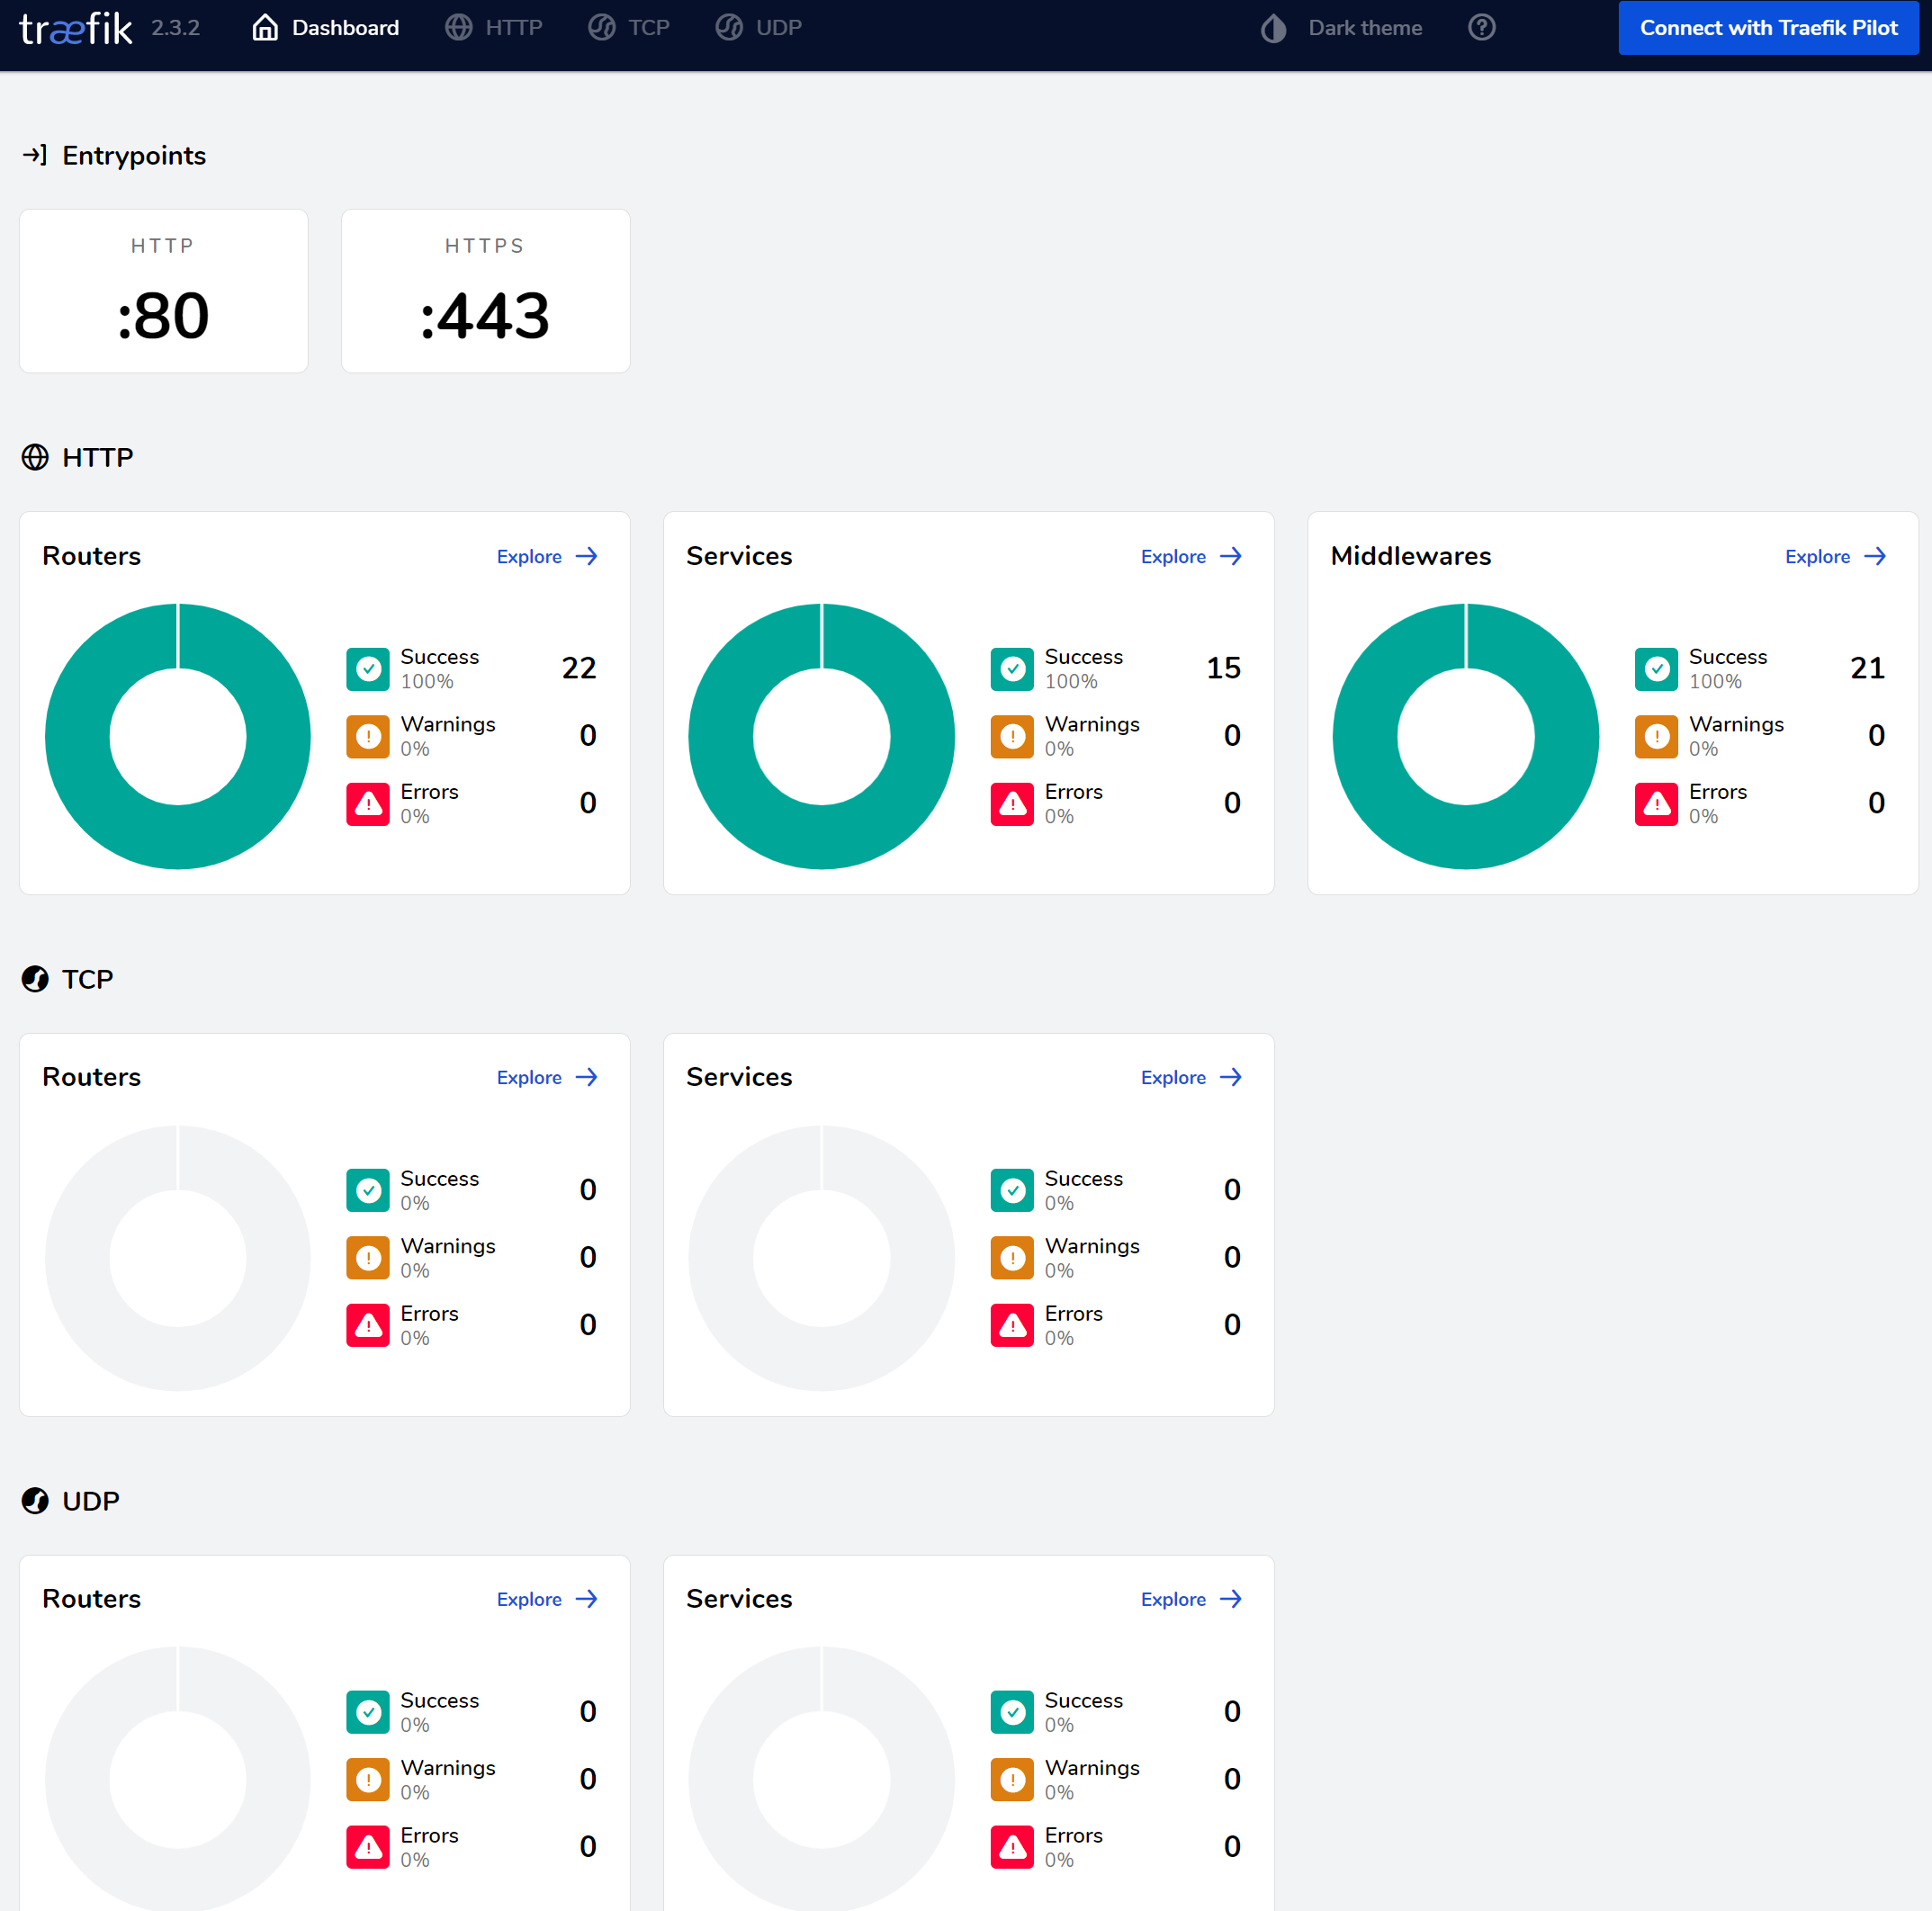Explore UDP Services

click(1191, 1600)
